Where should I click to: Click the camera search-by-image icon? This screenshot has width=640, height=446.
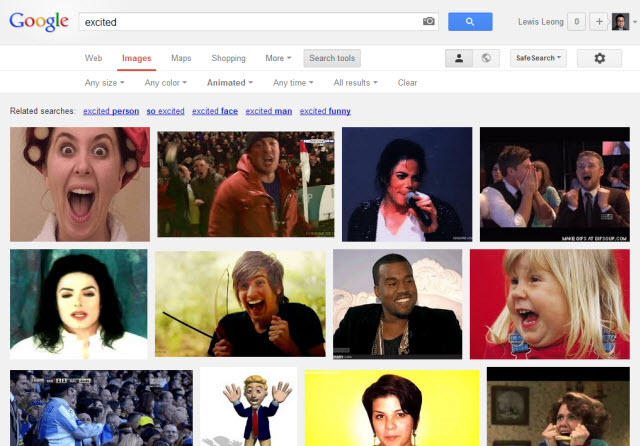click(429, 21)
